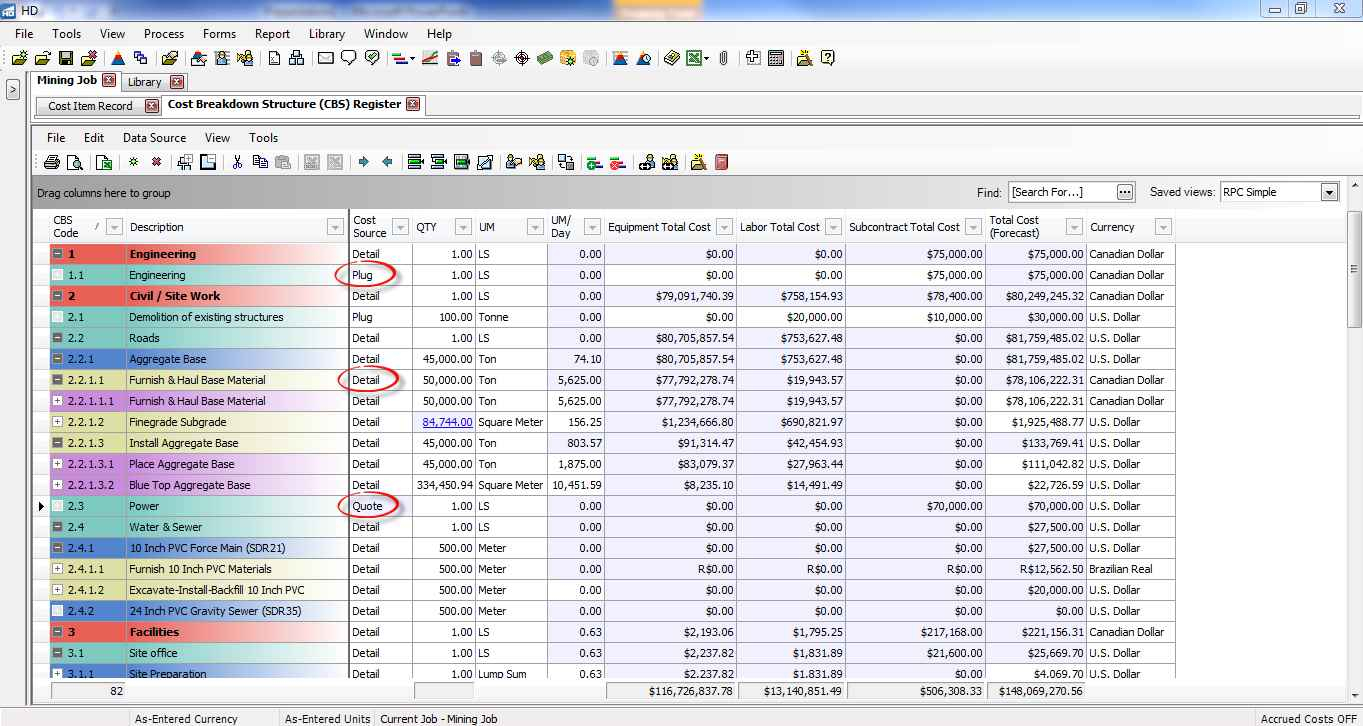Click the Print Preview magnifier icon
This screenshot has width=1363, height=726.
pyautogui.click(x=73, y=162)
